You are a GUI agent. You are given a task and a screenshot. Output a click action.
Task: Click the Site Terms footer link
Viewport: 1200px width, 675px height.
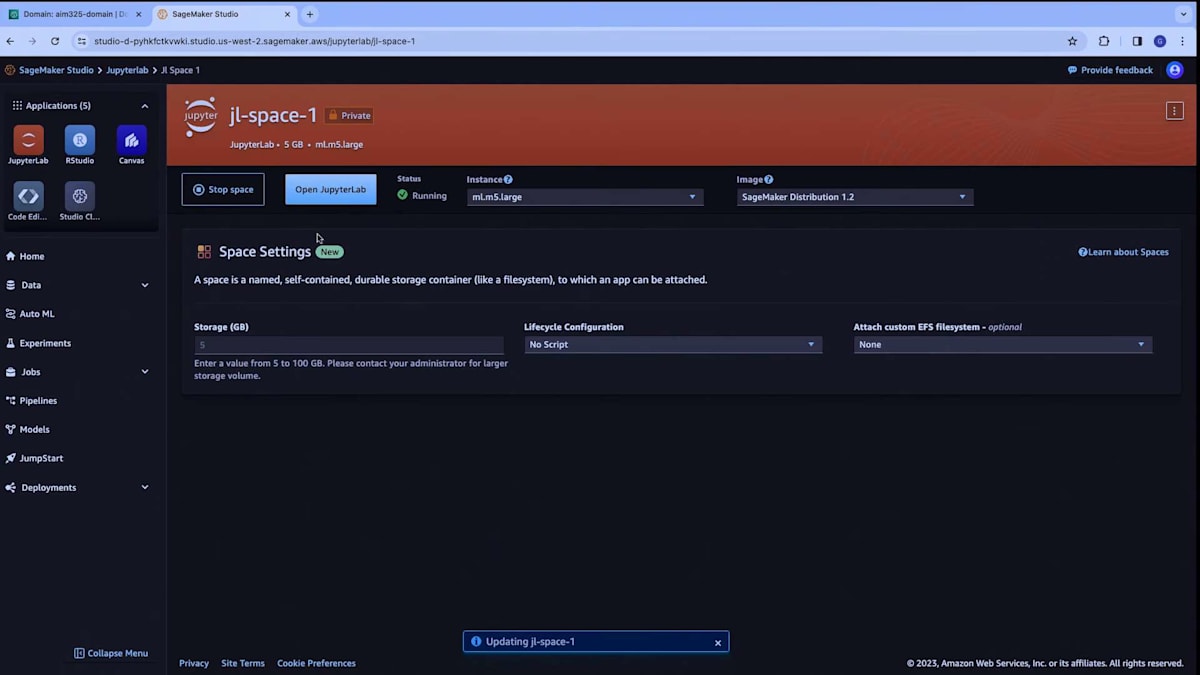tap(243, 663)
